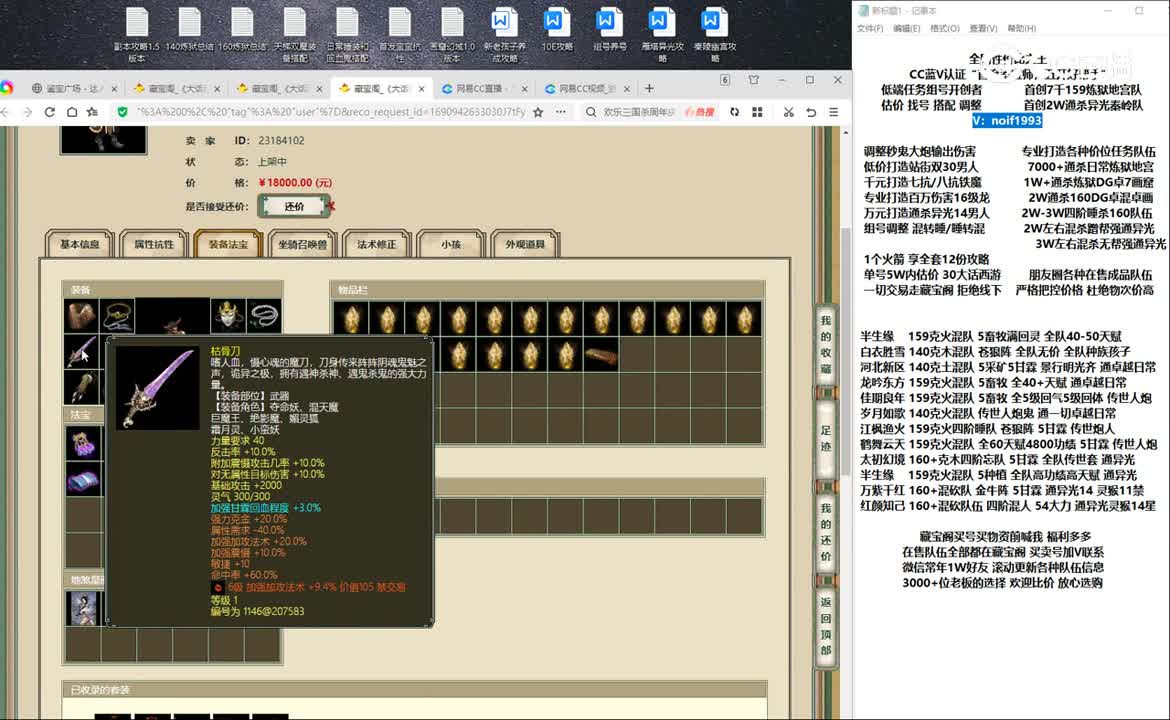
Task: Open a new browser tab
Action: [x=649, y=88]
